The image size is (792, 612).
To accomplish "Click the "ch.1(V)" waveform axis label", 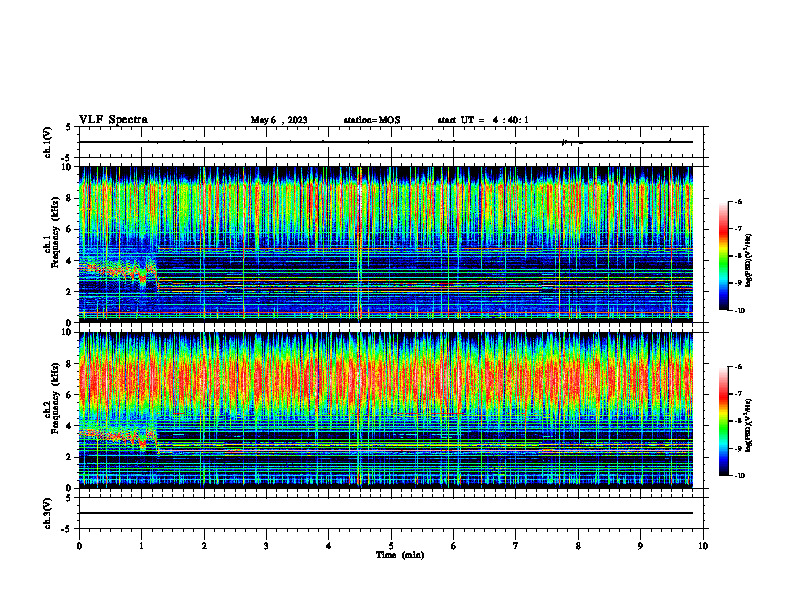I will 48,142.
